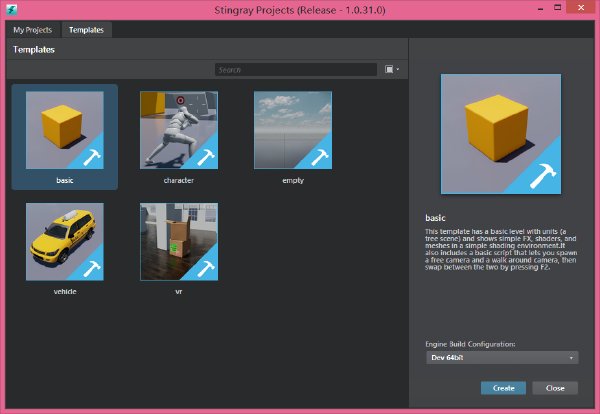Click the large basic preview image
Image resolution: width=600 pixels, height=414 pixels.
(501, 134)
